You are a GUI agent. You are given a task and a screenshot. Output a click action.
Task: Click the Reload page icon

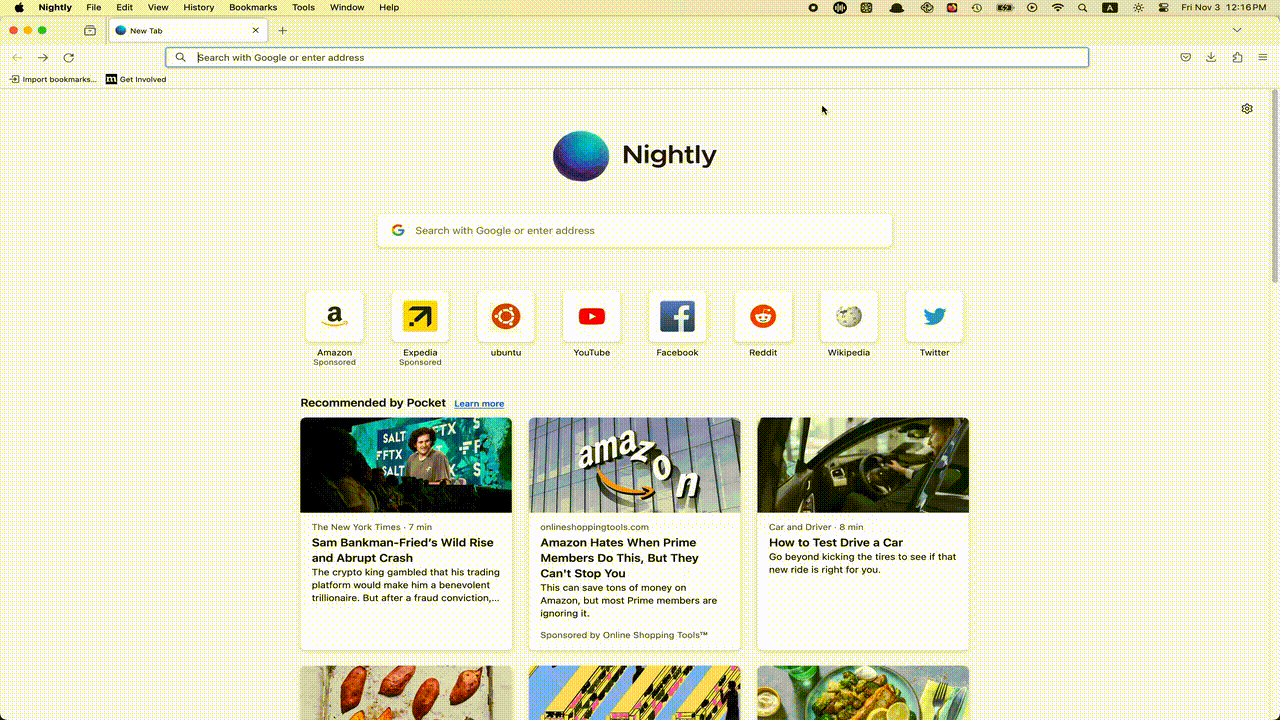68,58
